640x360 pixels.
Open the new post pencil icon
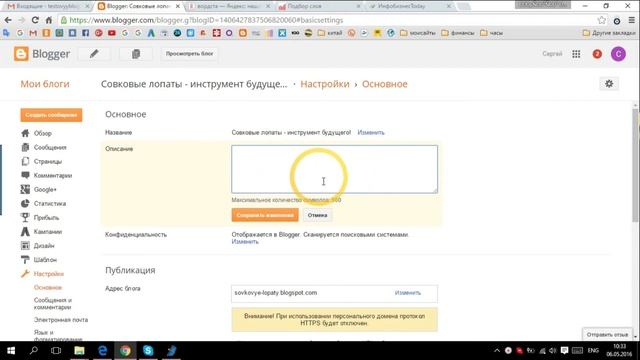(x=94, y=54)
